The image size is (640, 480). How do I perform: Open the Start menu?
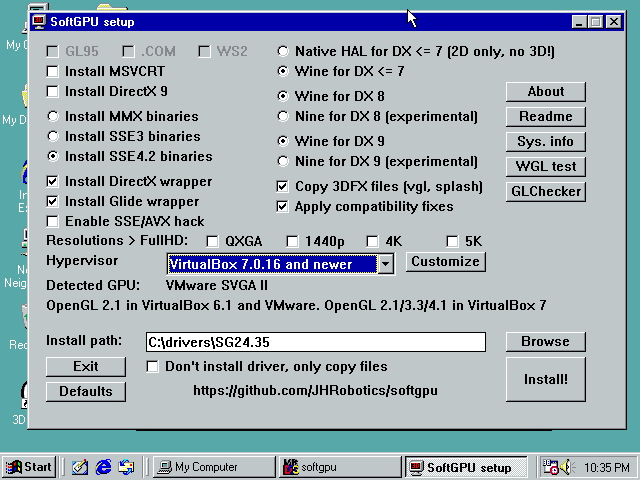29,467
